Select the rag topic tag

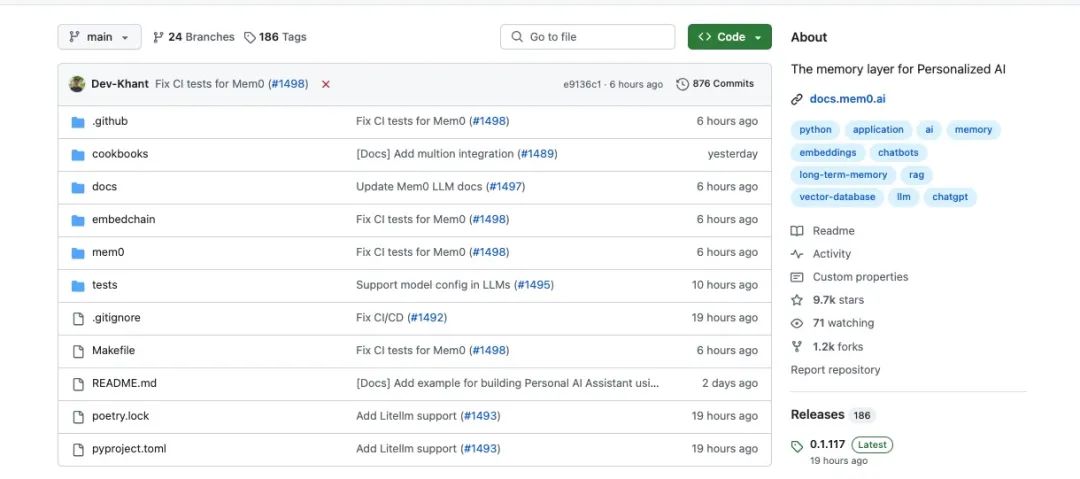(916, 175)
